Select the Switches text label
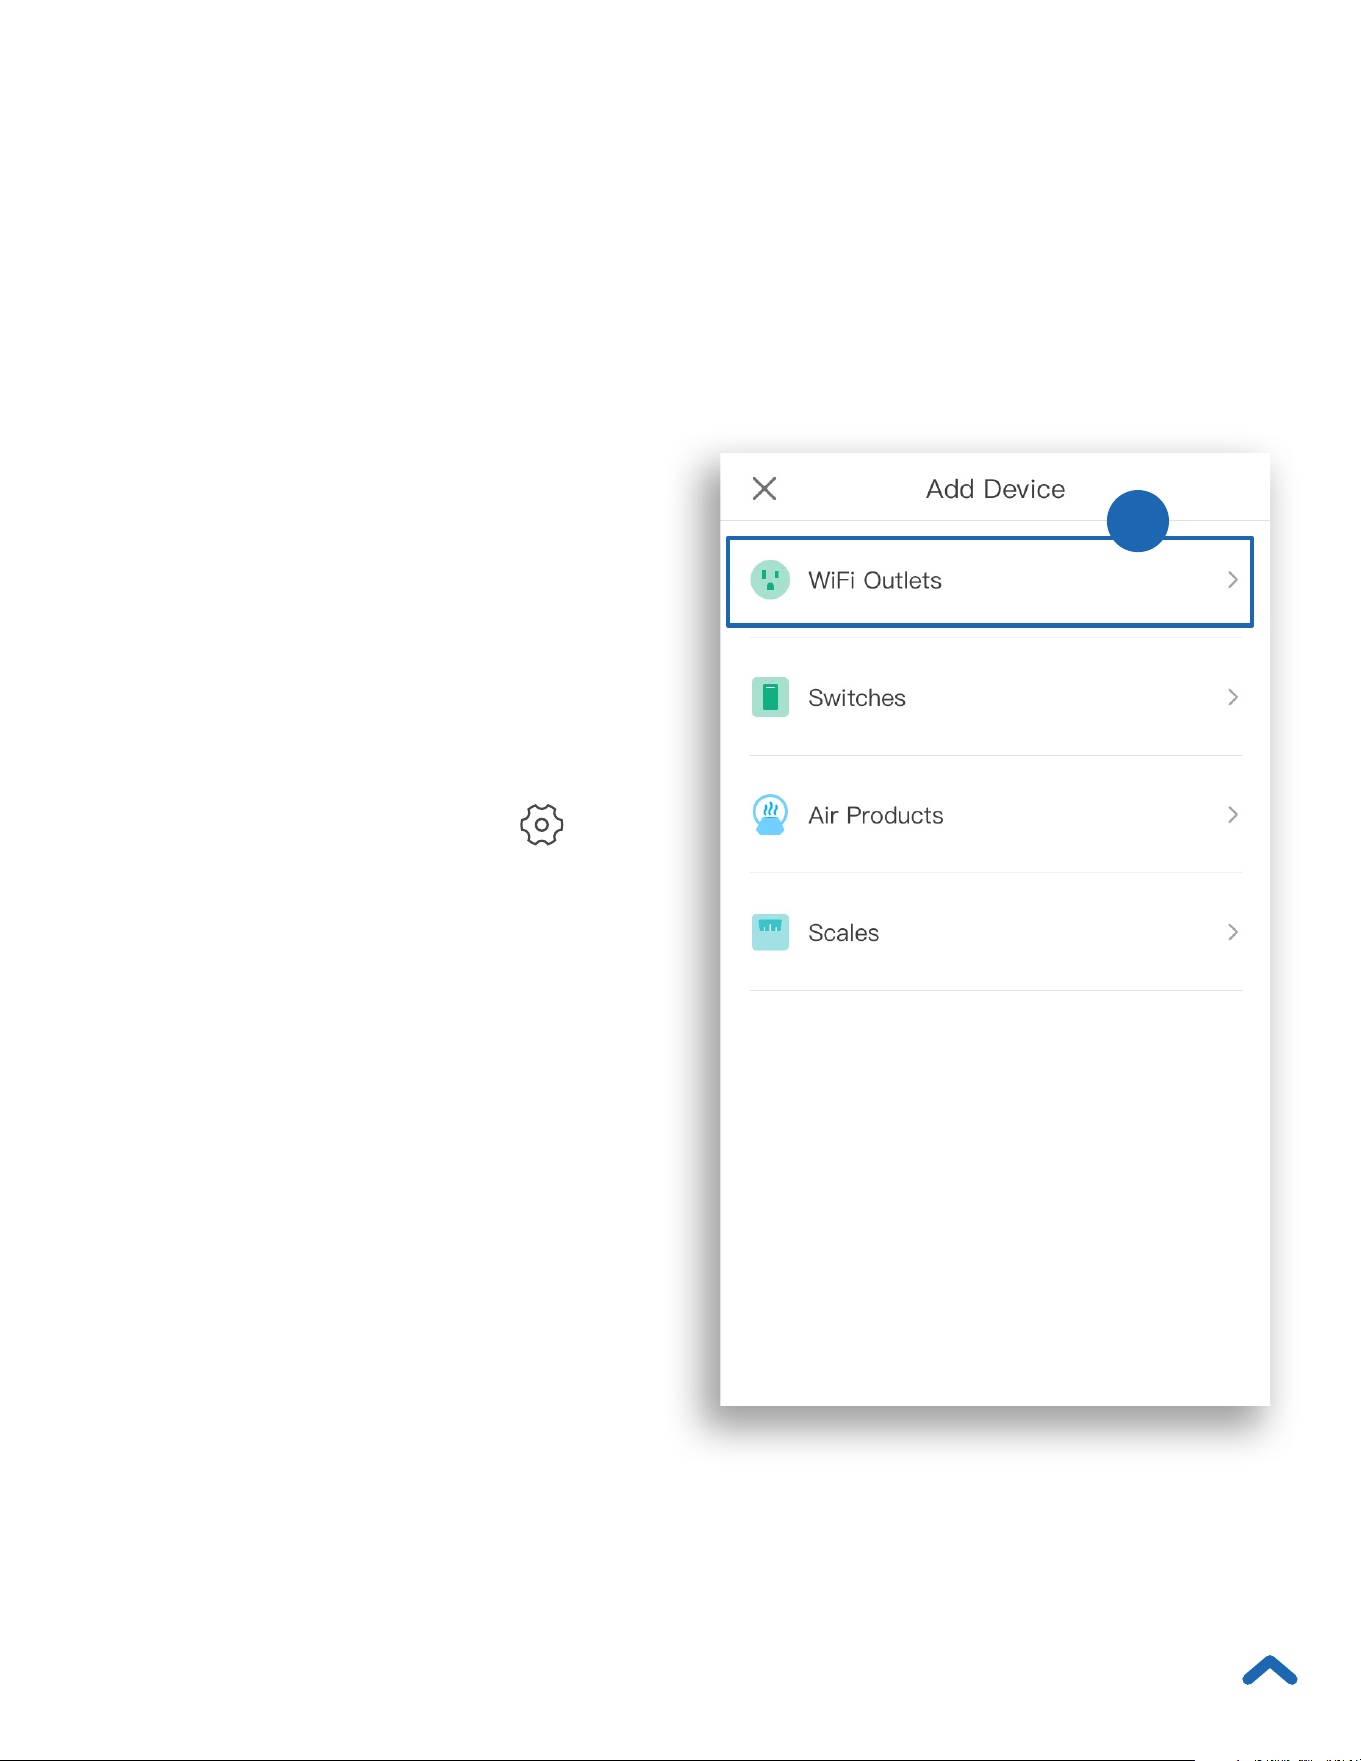Screen dimensions: 1361x1761 [x=857, y=698]
